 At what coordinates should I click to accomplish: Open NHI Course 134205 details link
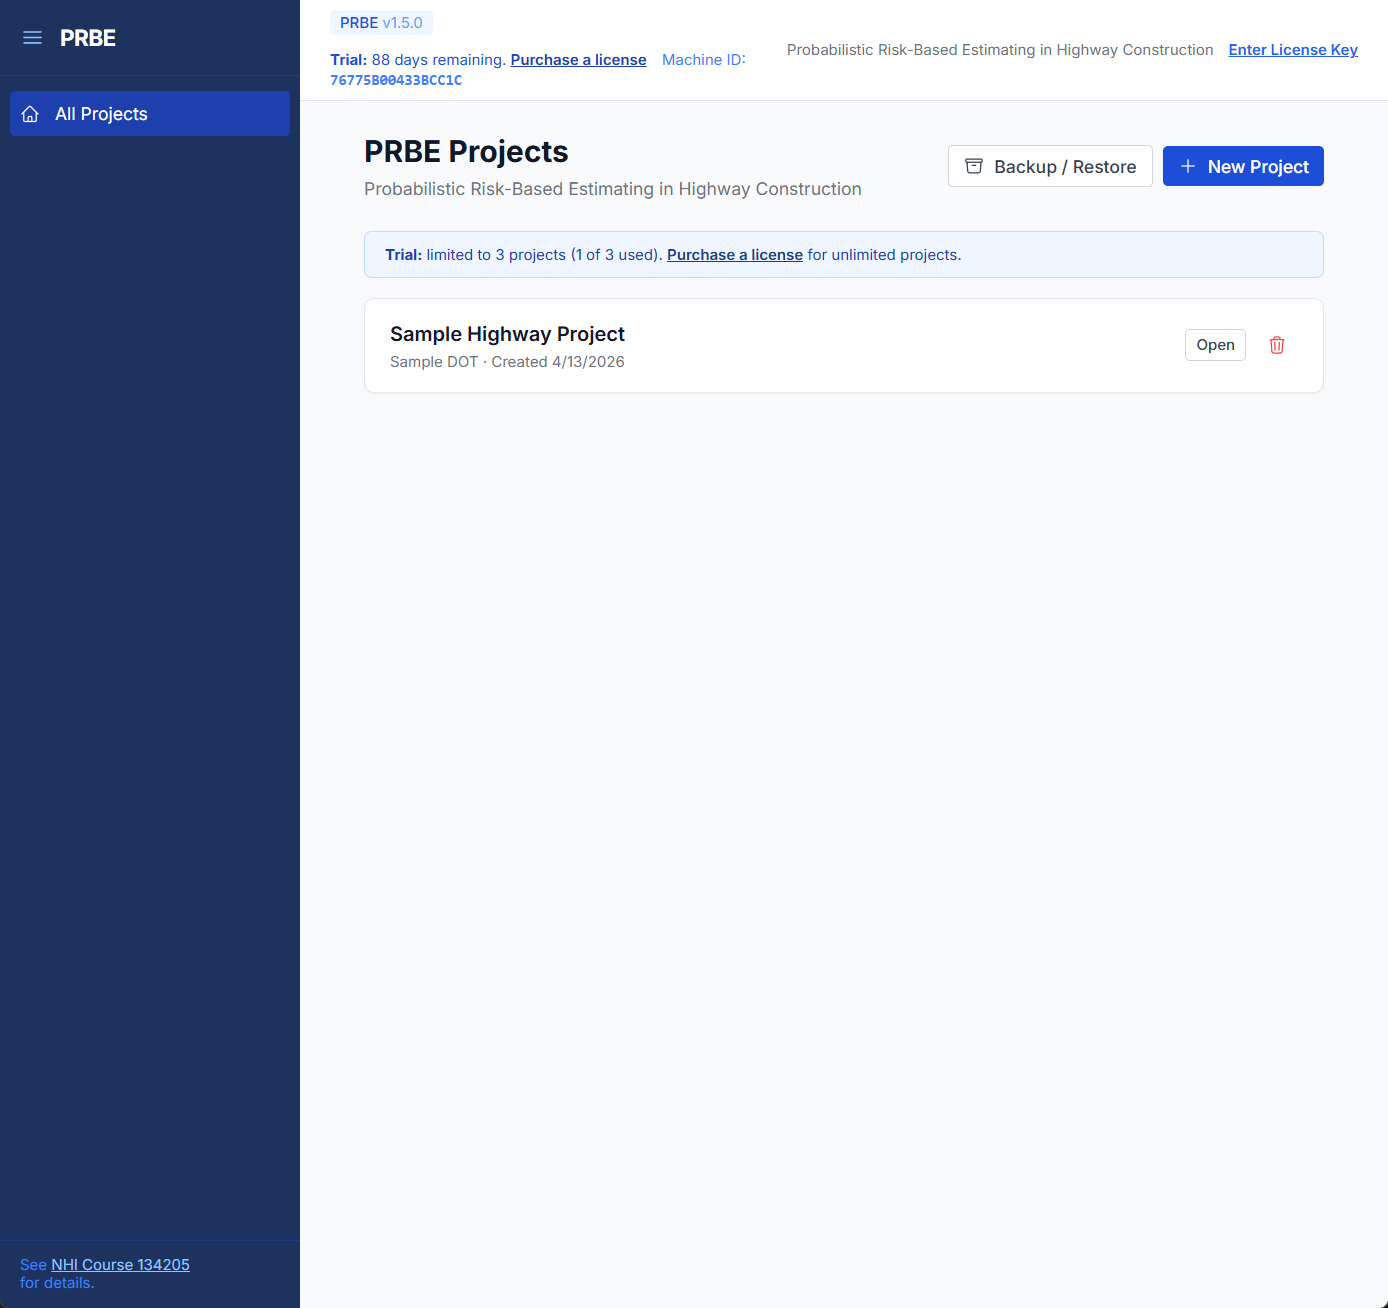point(119,1264)
